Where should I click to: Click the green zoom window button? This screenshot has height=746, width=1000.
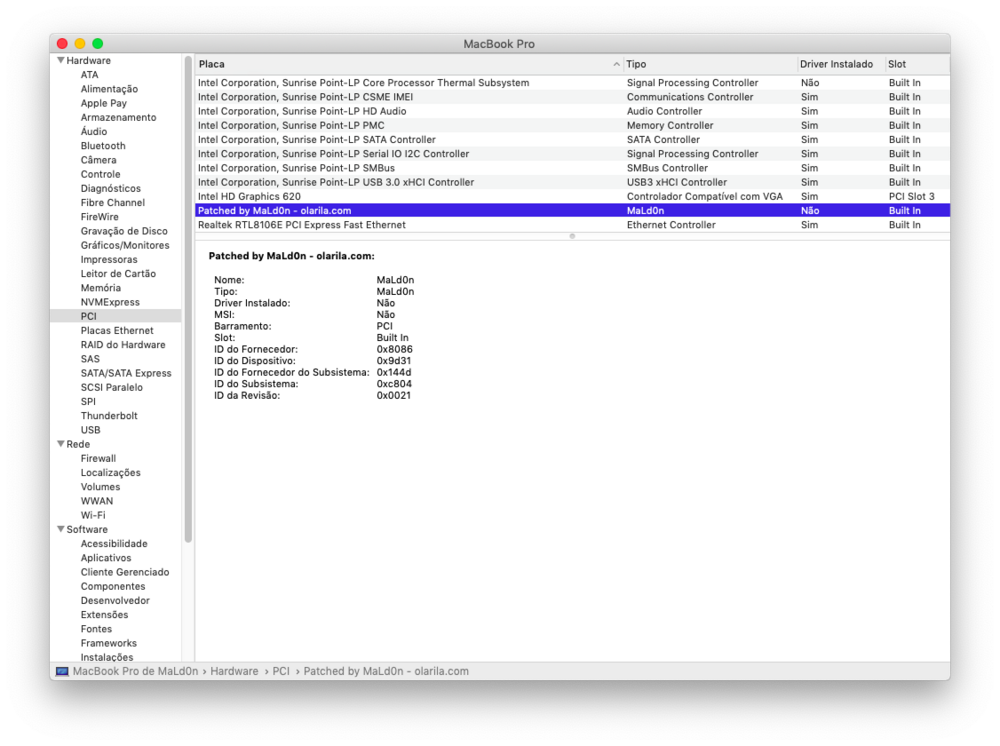(x=98, y=43)
